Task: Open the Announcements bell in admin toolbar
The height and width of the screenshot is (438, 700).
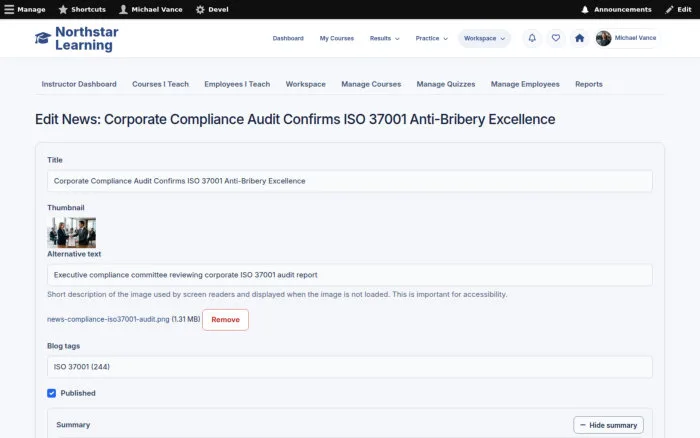Action: point(616,9)
